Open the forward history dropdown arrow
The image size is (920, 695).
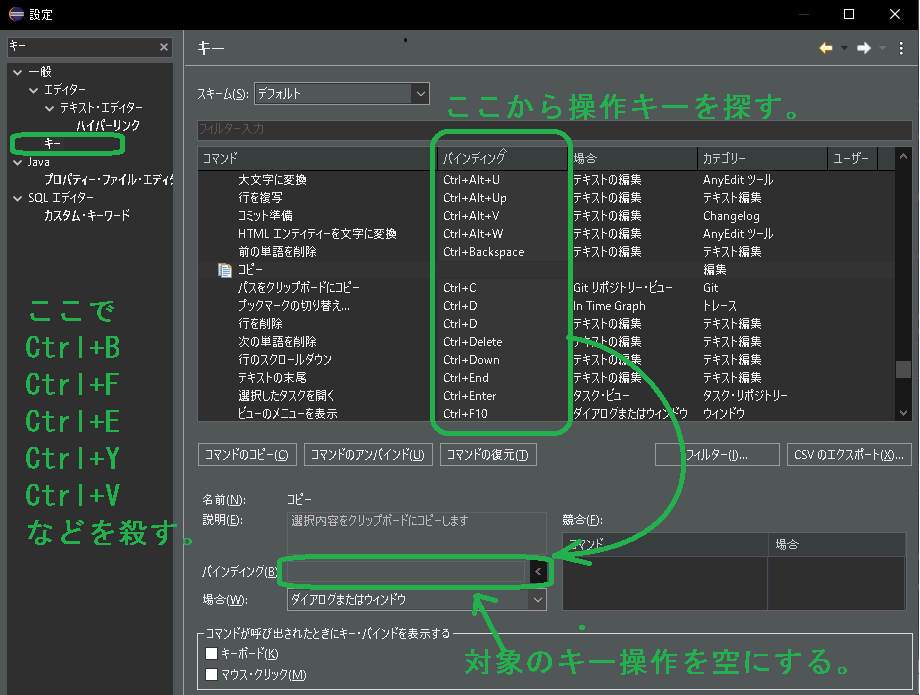(882, 48)
